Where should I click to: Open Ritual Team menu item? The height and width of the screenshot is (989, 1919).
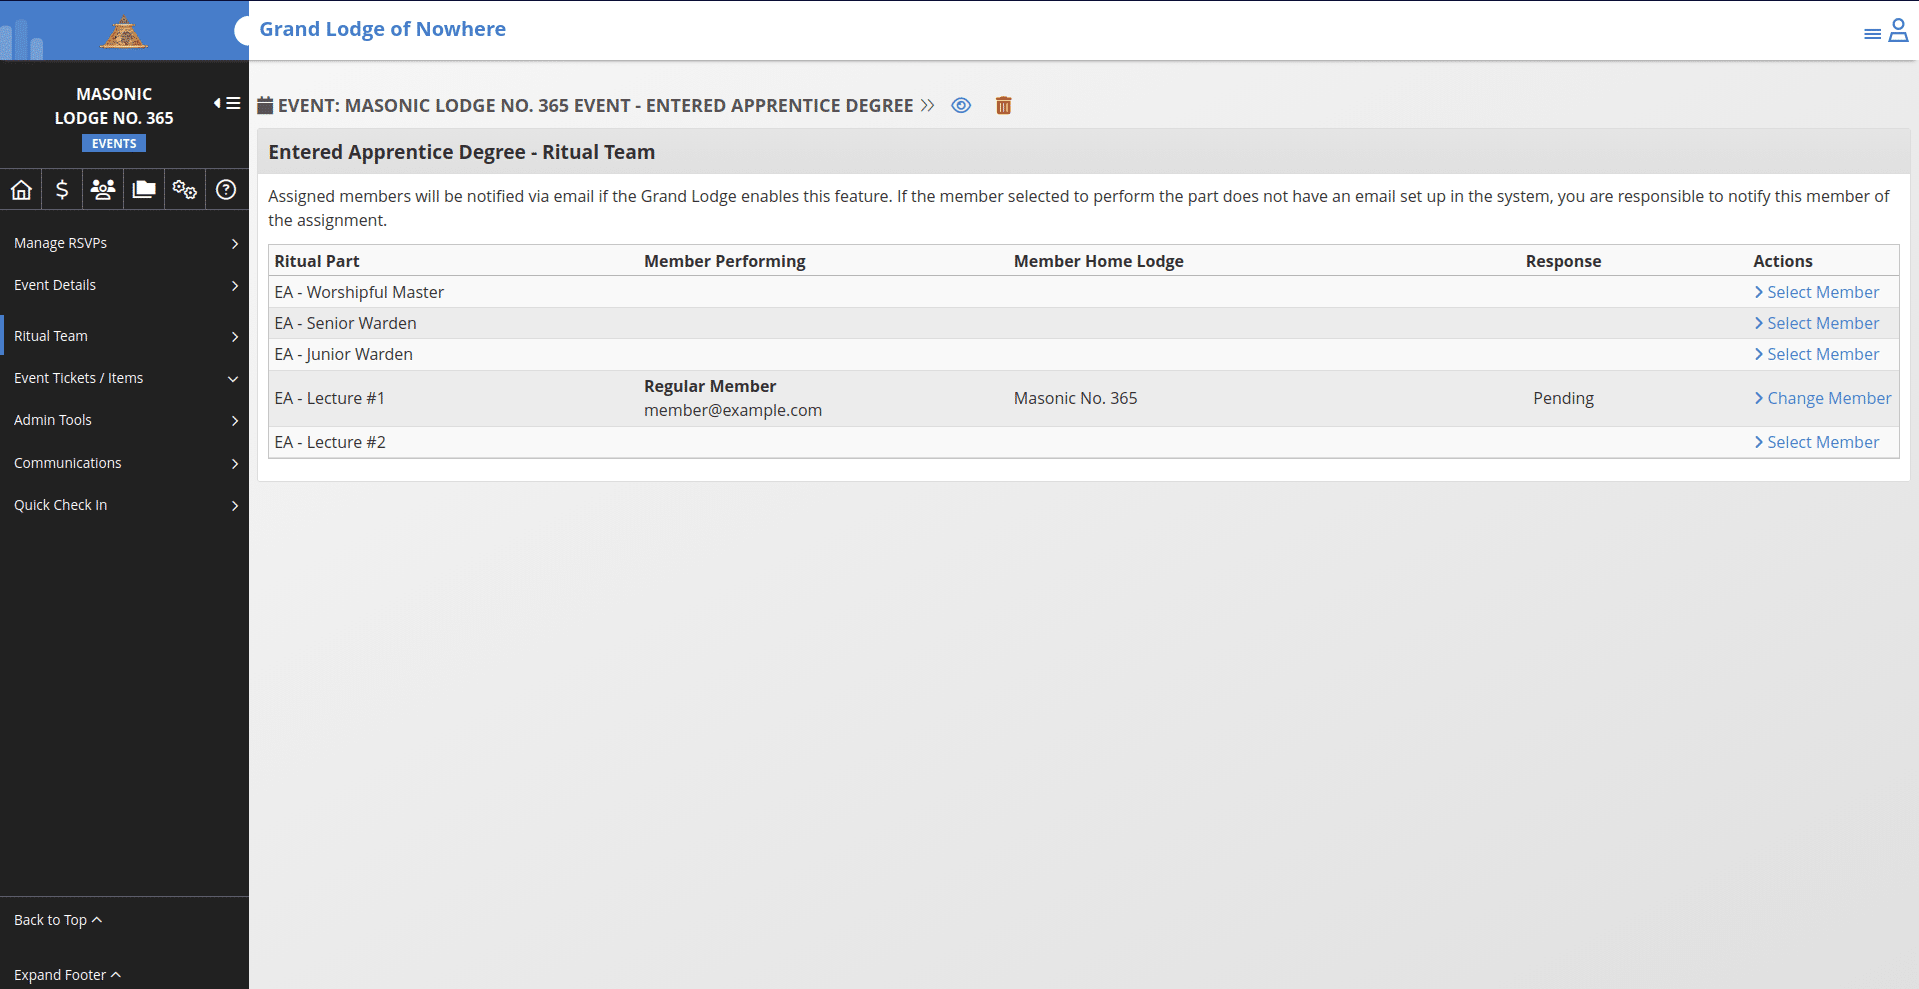click(x=124, y=336)
